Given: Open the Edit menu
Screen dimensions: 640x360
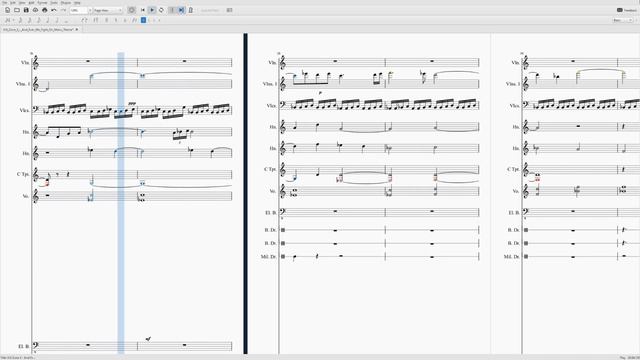Looking at the screenshot, I should click(13, 2).
